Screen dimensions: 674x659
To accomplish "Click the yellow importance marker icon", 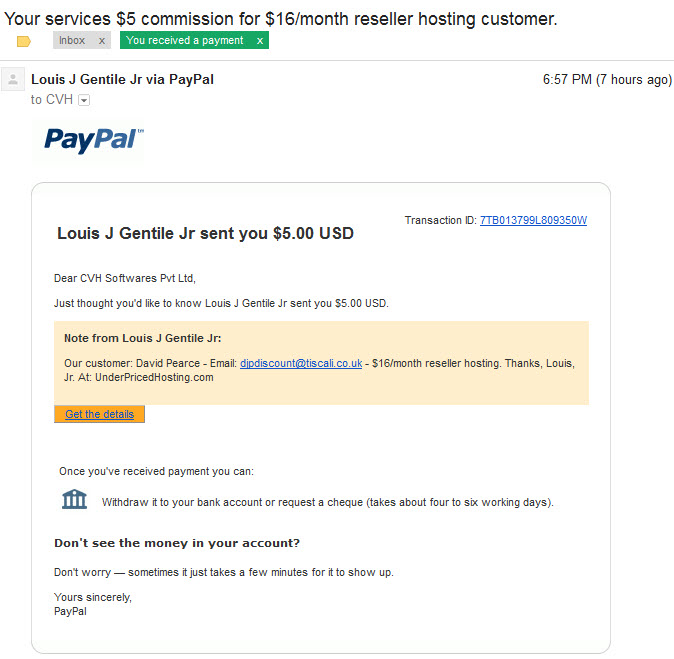I will tap(24, 41).
